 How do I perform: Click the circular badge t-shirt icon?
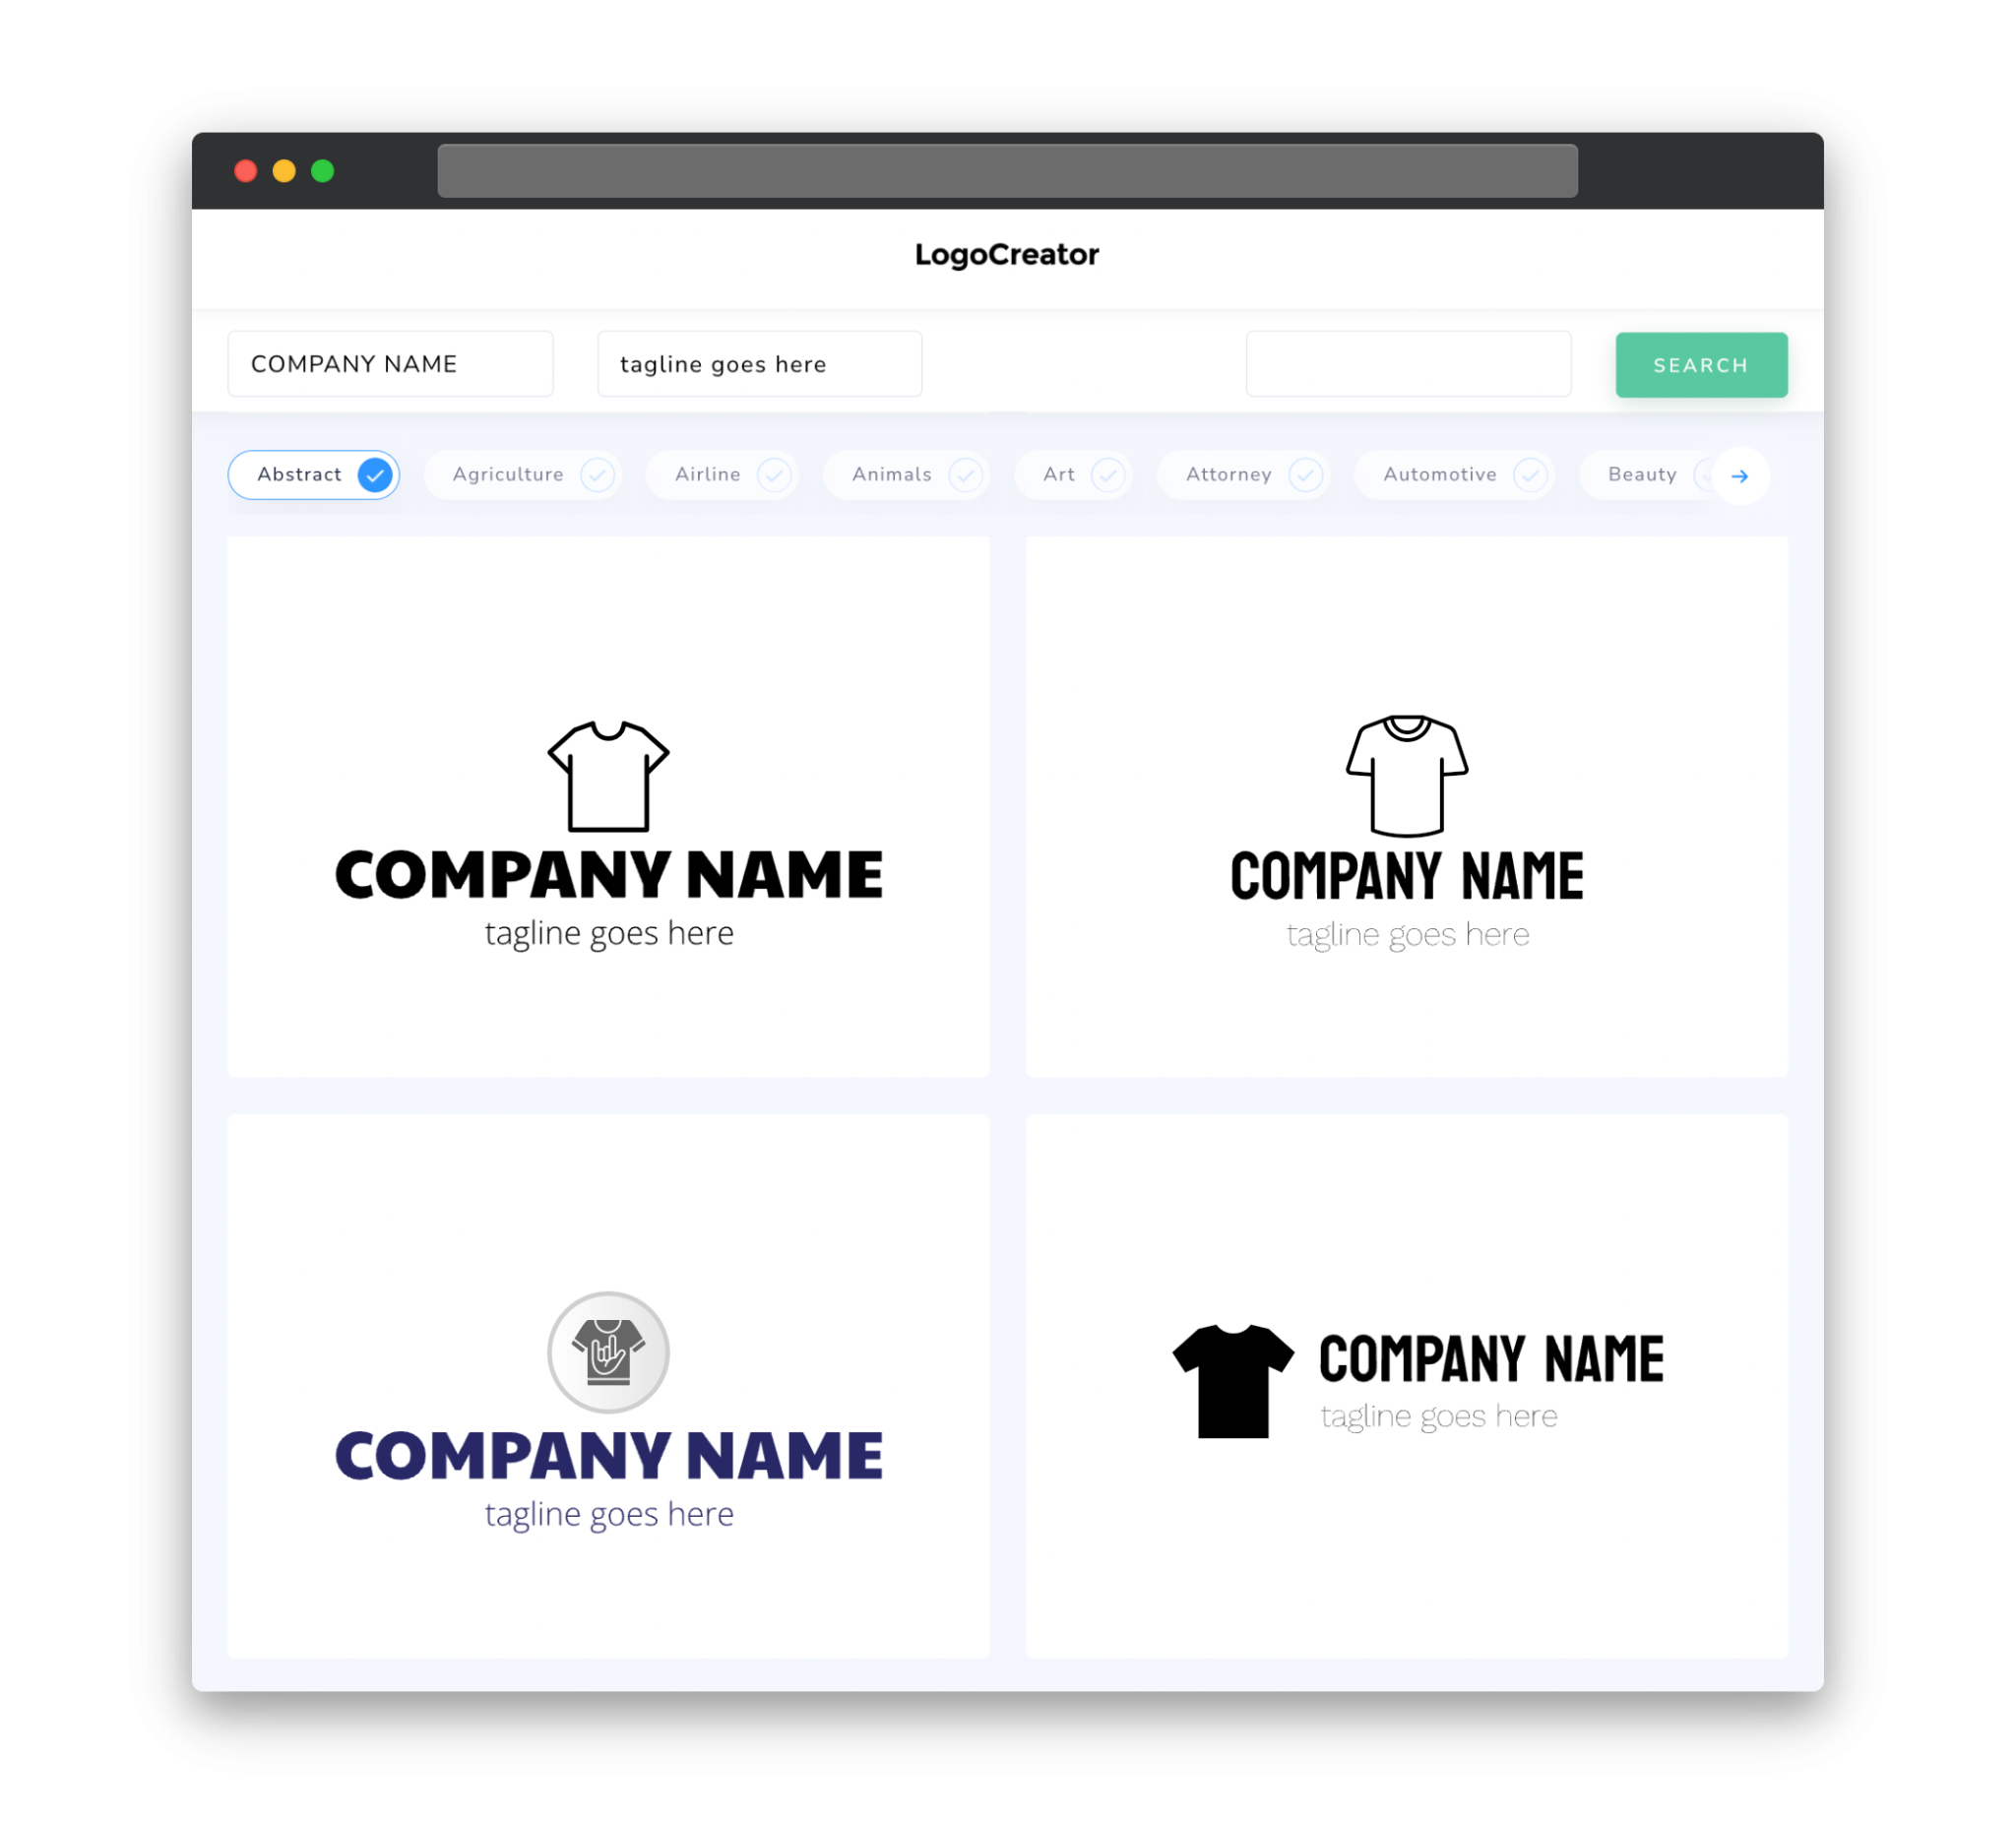click(609, 1352)
